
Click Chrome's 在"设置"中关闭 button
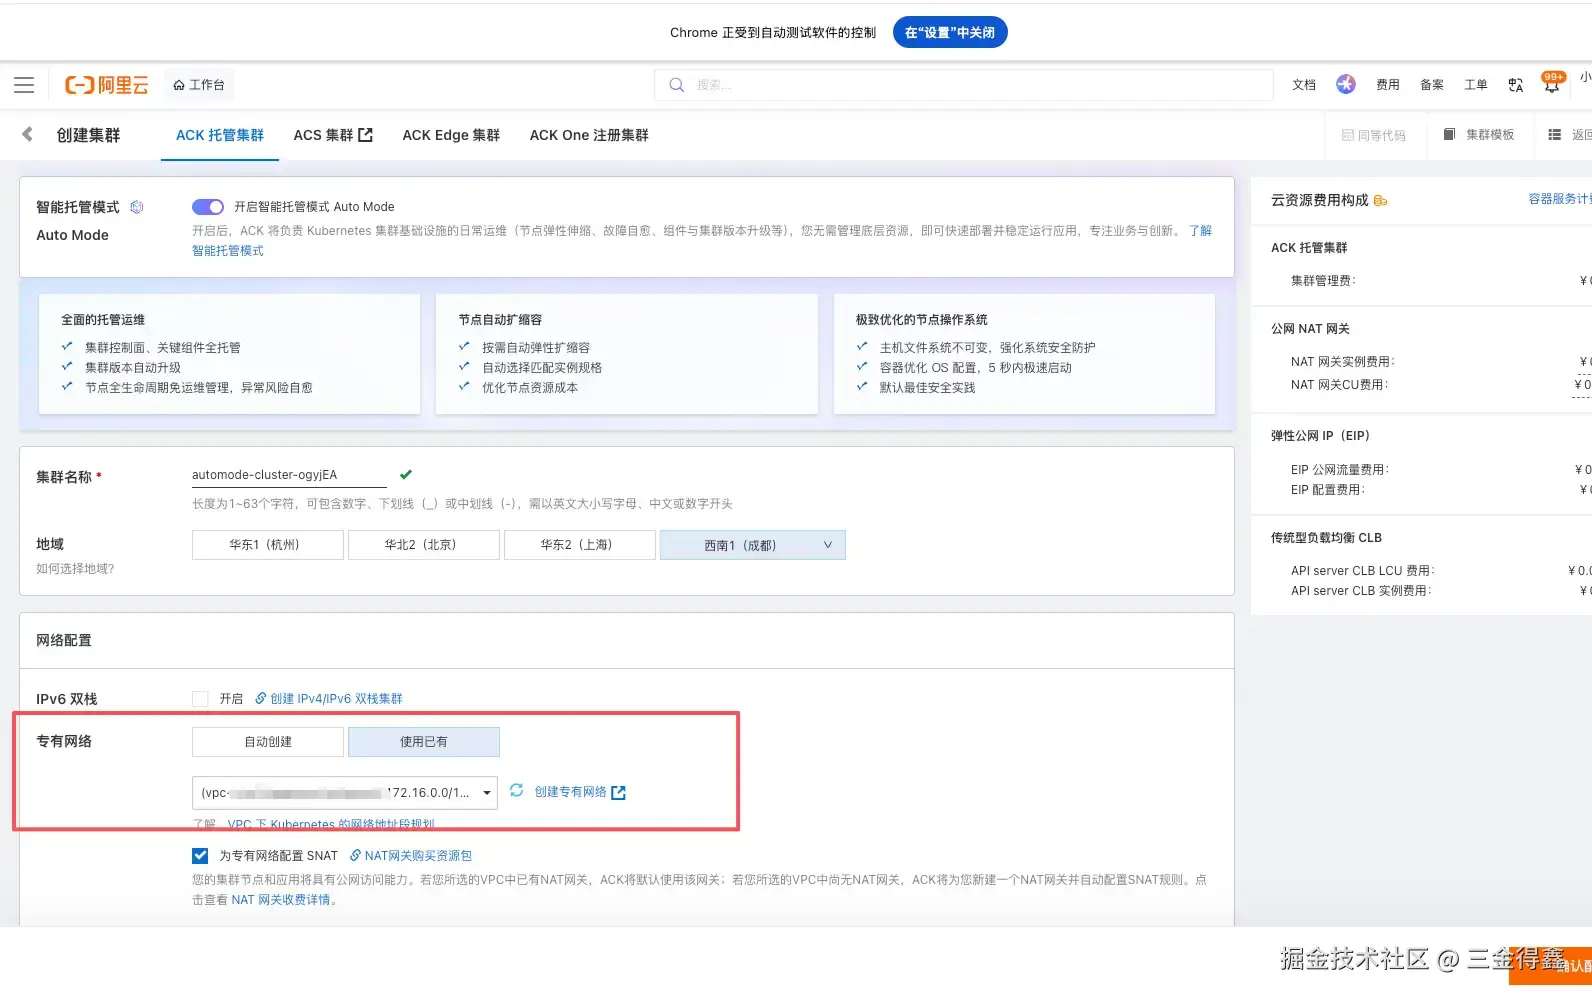[950, 33]
